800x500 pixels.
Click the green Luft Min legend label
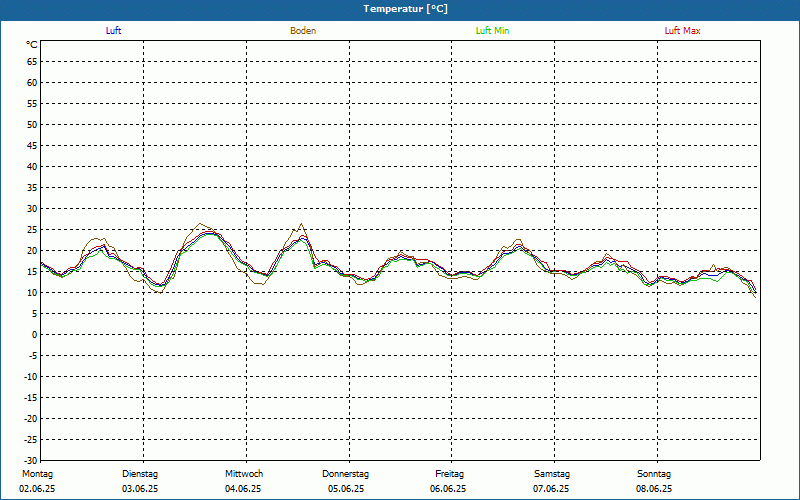pyautogui.click(x=492, y=31)
